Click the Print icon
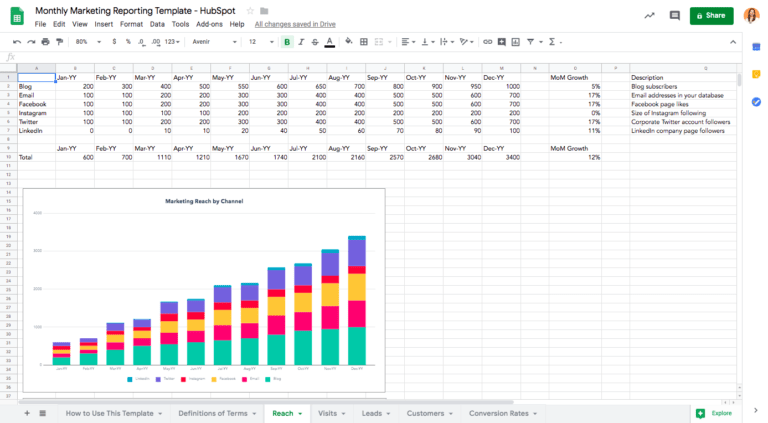 [45, 42]
